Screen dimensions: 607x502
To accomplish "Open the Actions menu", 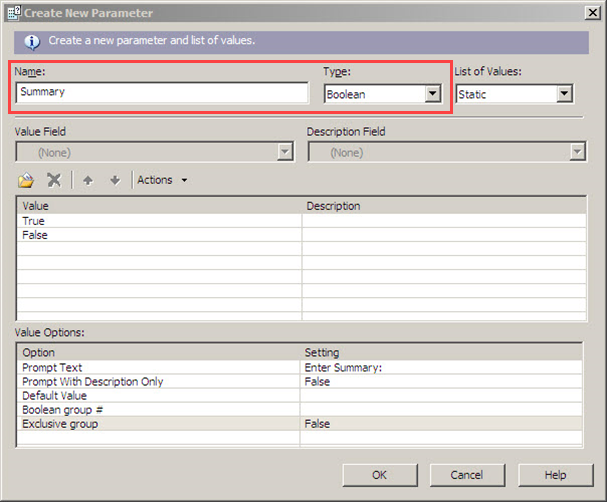I will coord(162,180).
